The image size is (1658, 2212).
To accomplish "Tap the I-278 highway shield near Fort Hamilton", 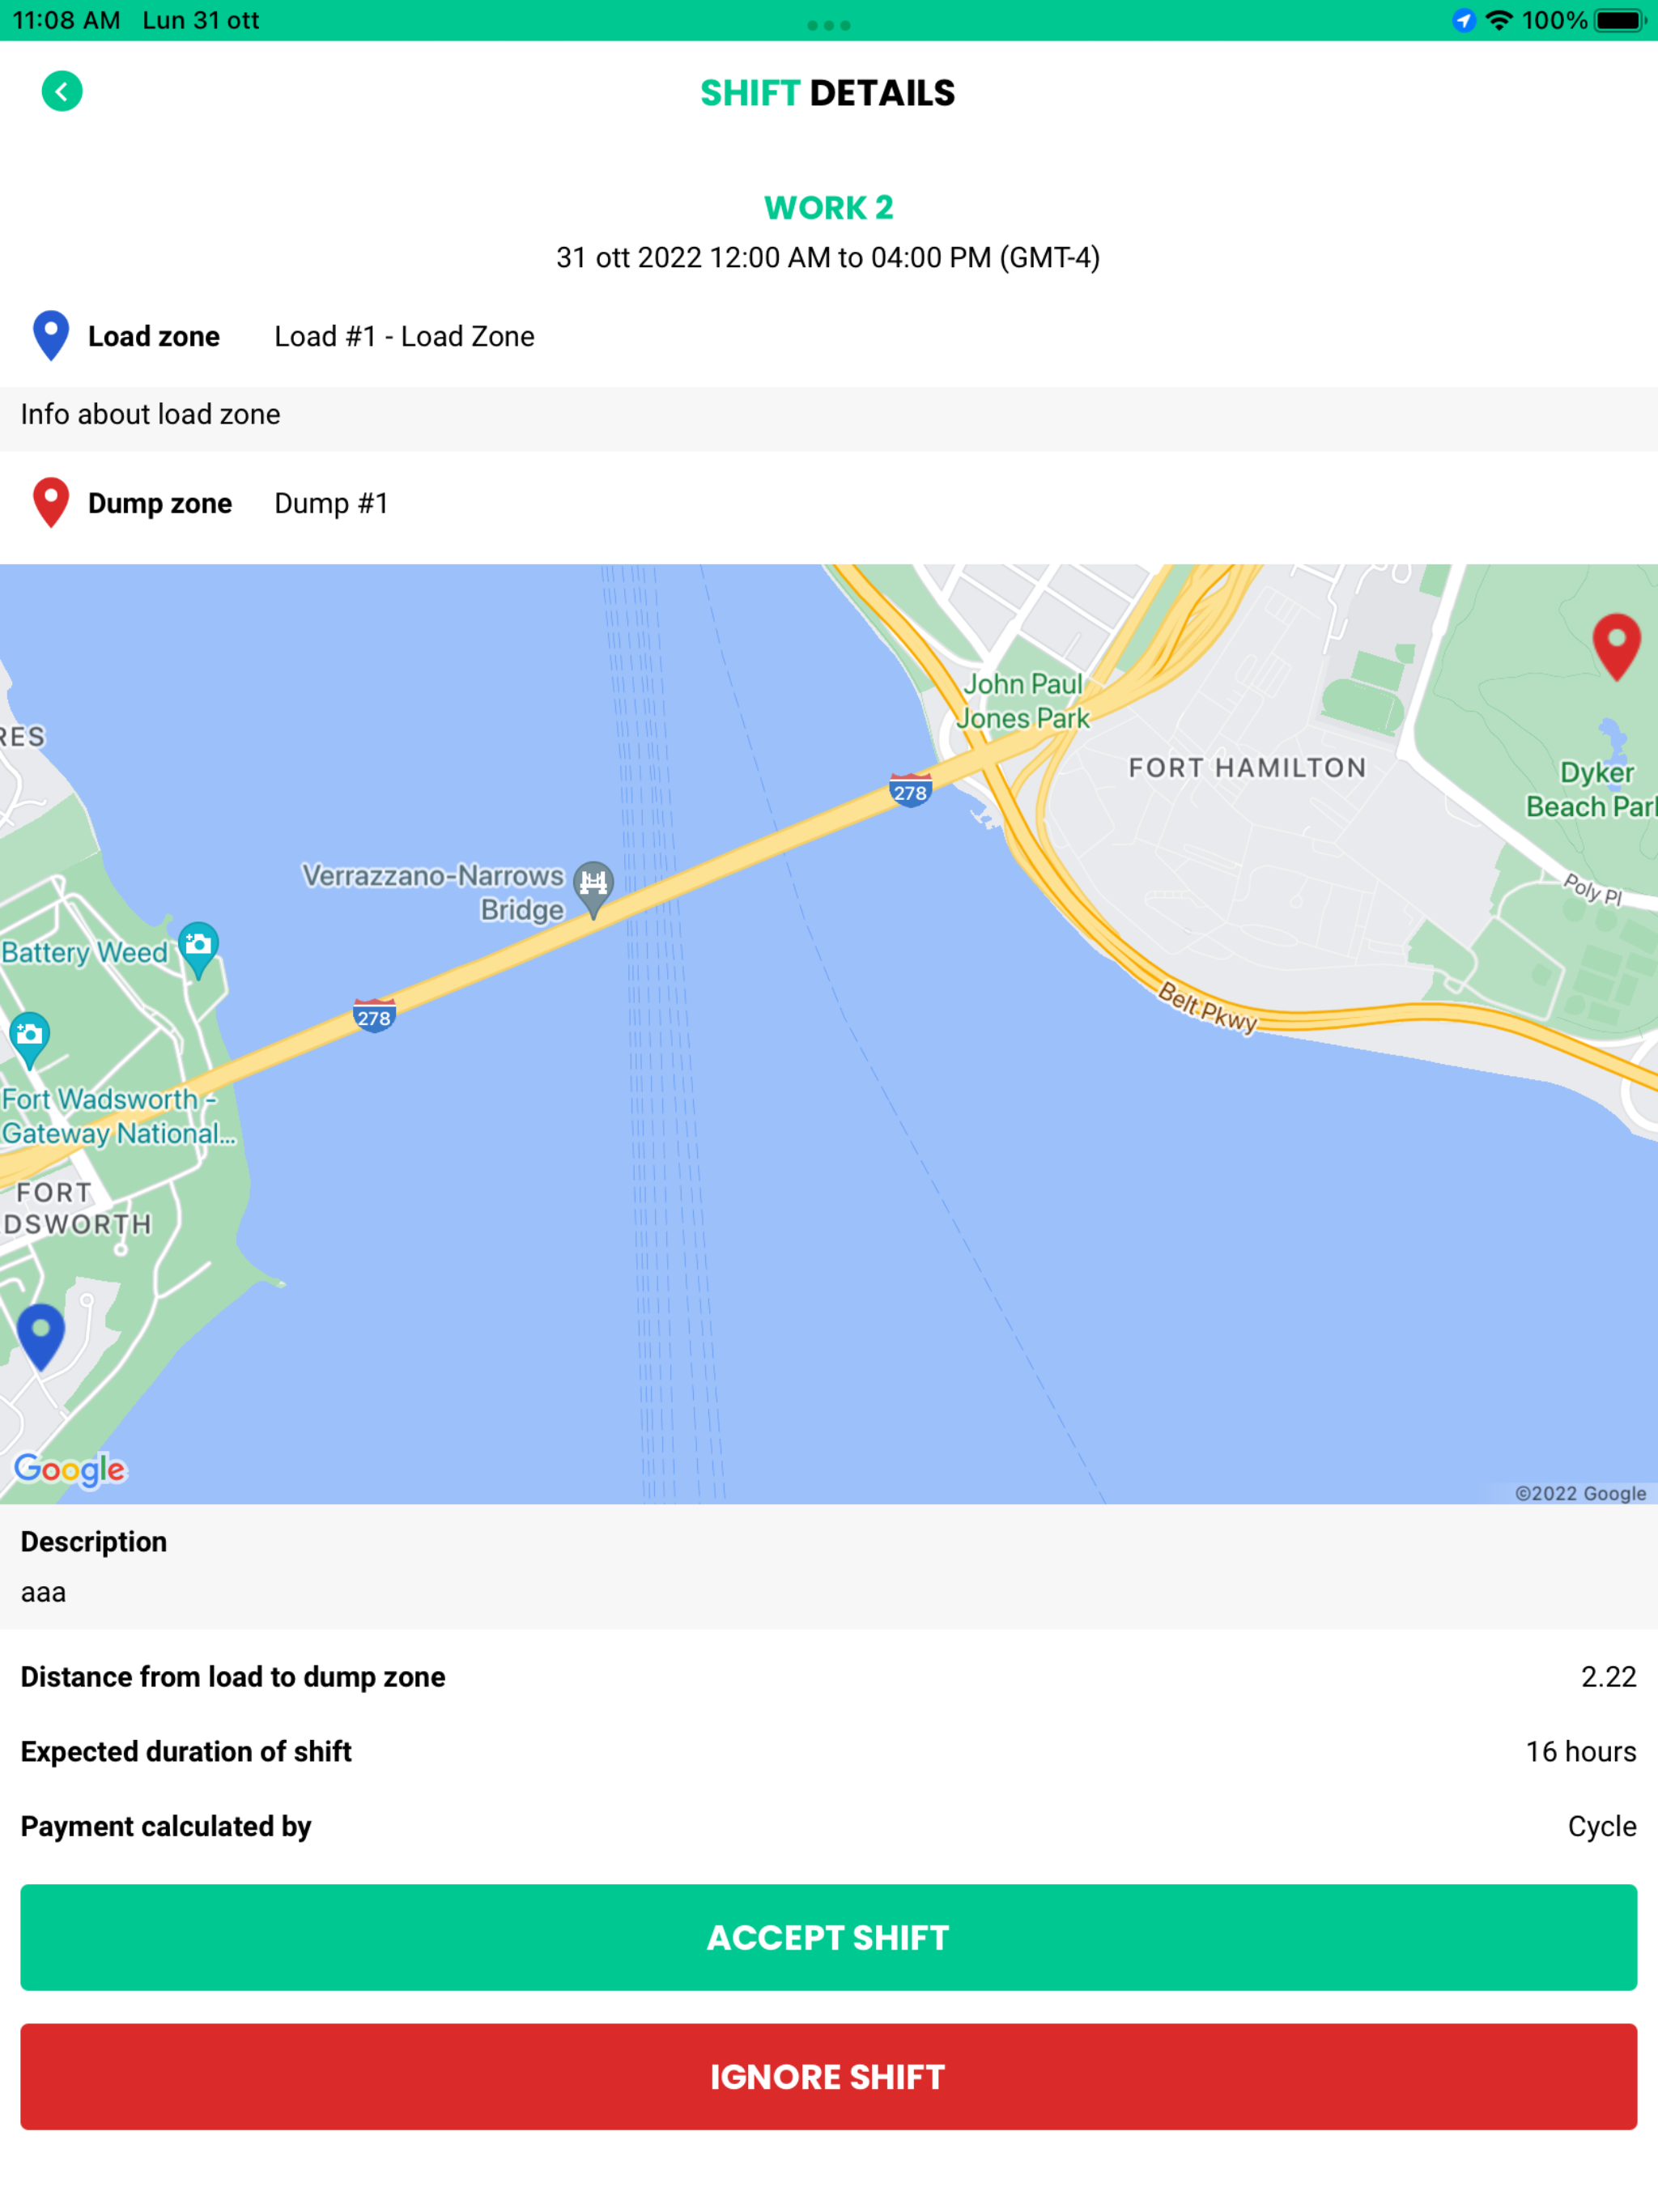I will (x=910, y=791).
